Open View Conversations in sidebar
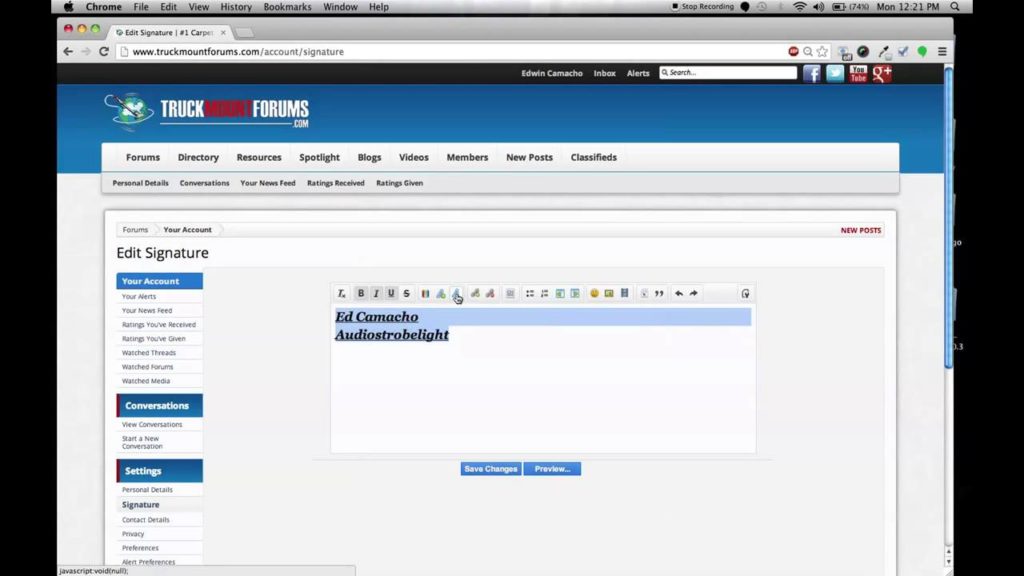The width and height of the screenshot is (1024, 576). click(152, 424)
